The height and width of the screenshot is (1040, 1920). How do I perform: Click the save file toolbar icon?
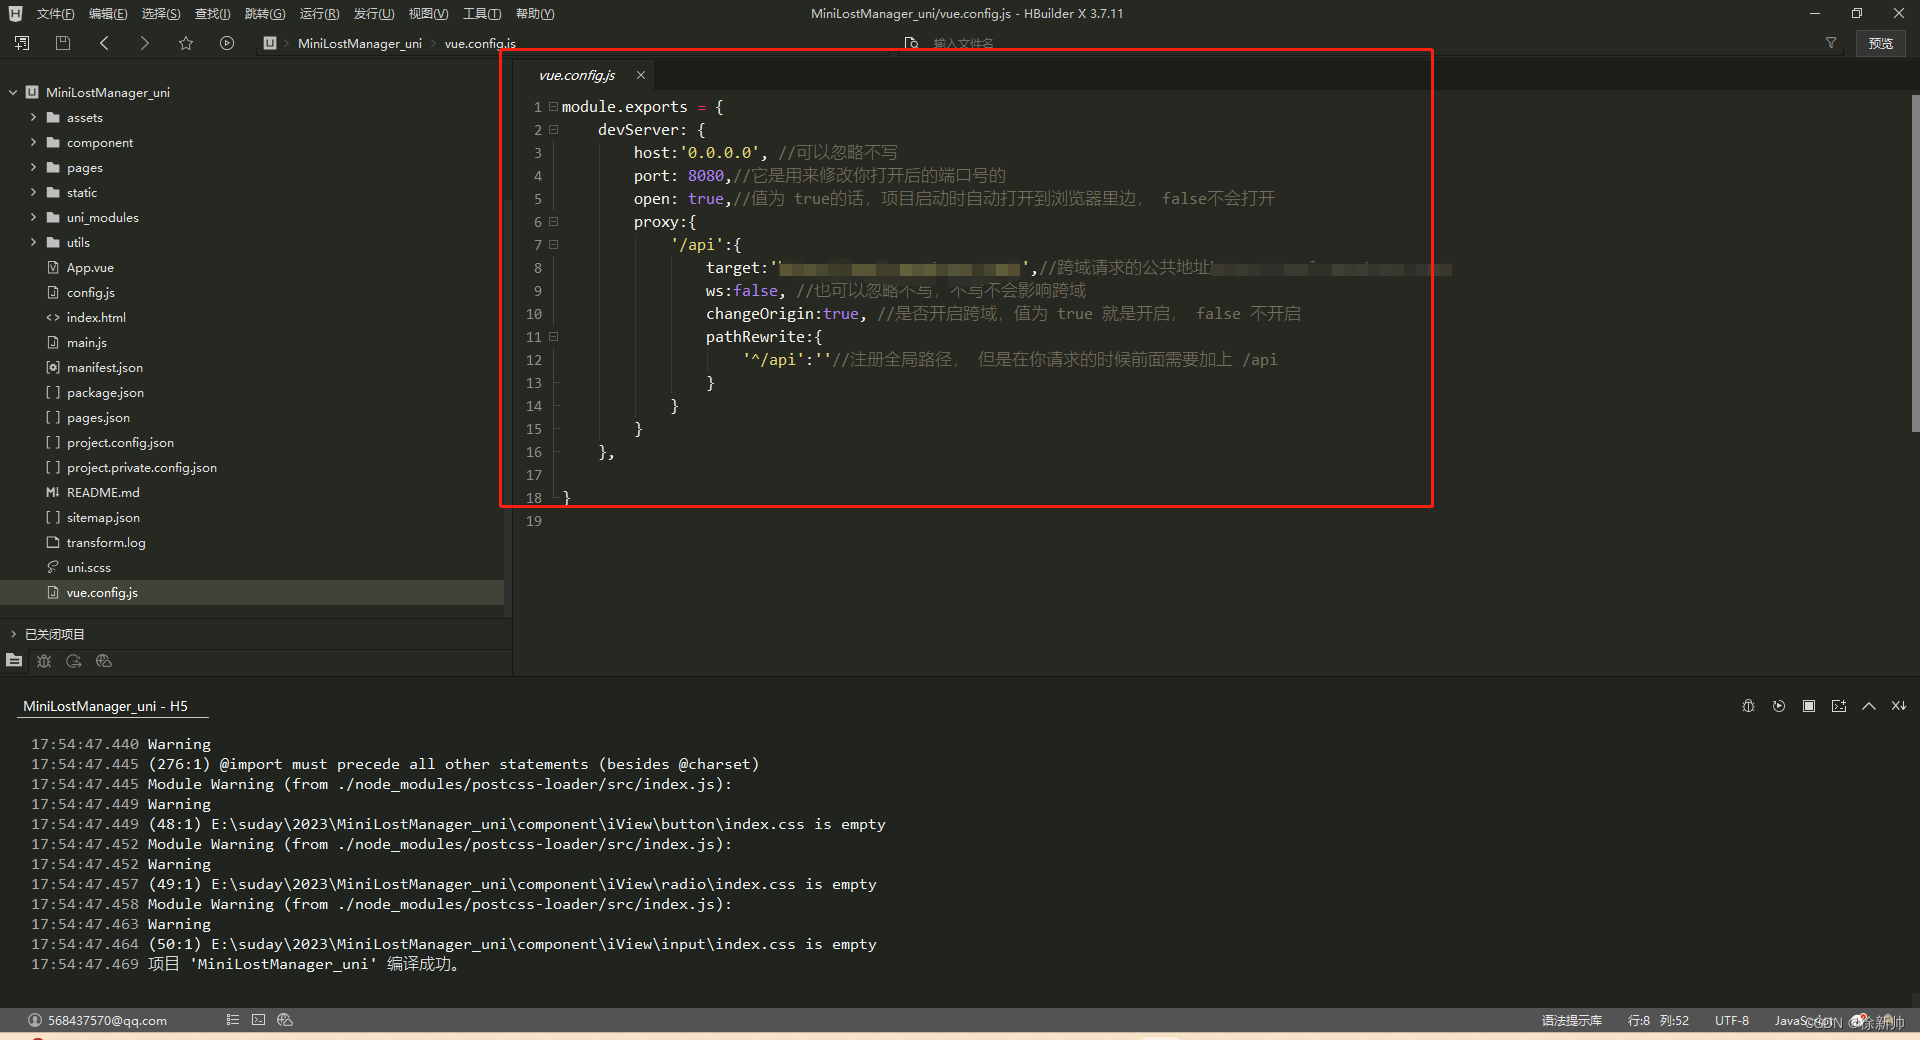point(63,43)
